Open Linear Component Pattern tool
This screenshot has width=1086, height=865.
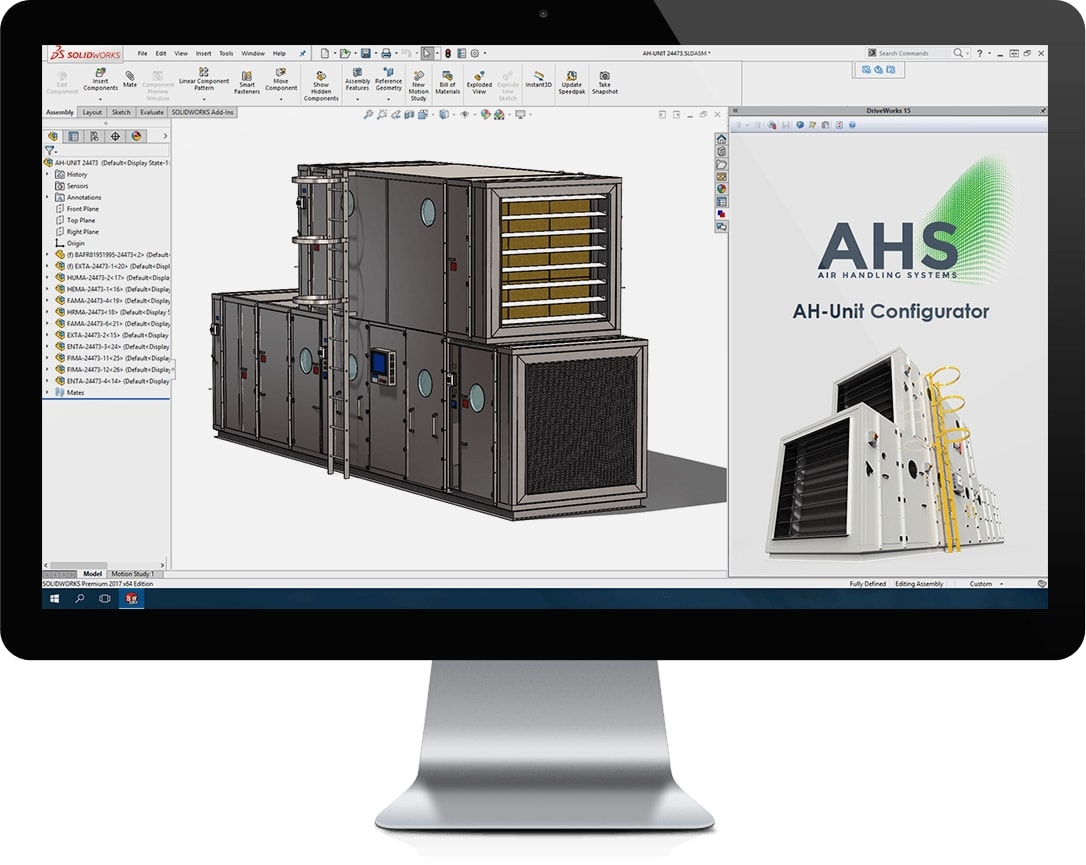tap(204, 79)
